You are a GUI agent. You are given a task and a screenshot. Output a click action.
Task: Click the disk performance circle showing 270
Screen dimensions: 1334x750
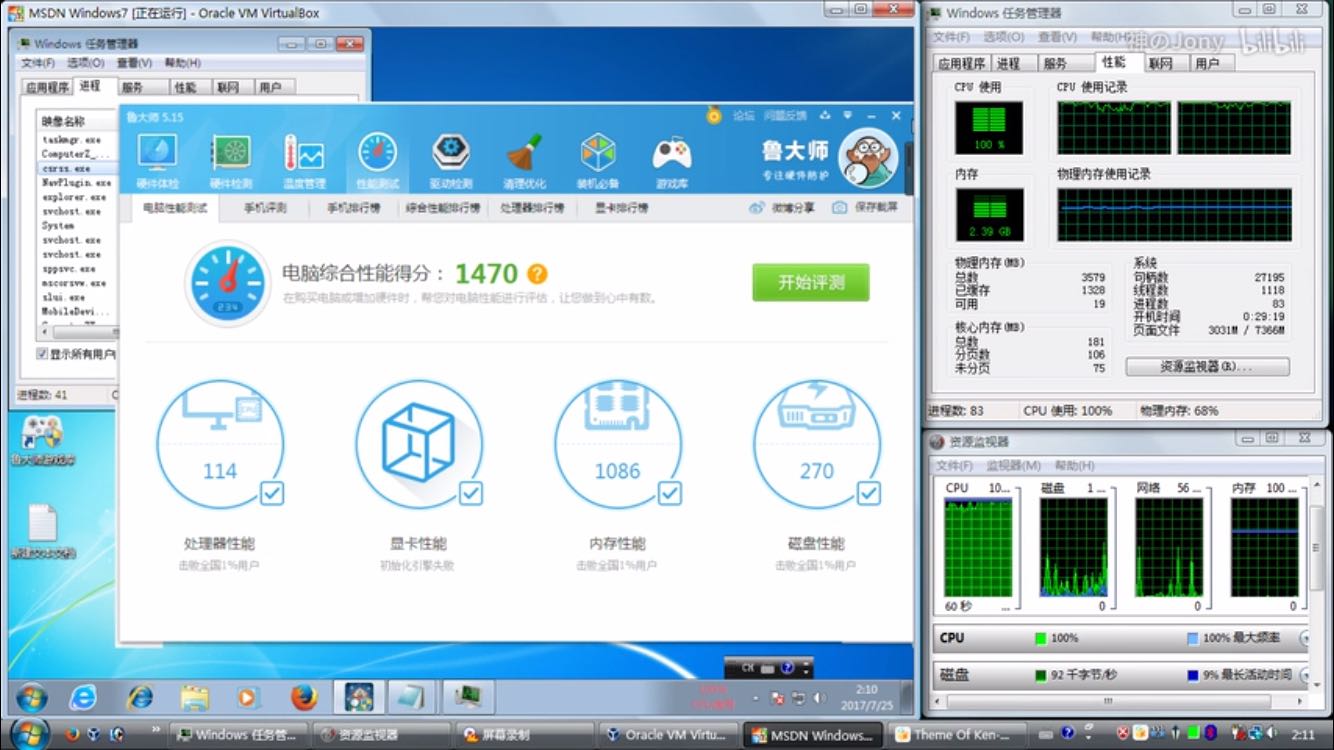pyautogui.click(x=817, y=445)
